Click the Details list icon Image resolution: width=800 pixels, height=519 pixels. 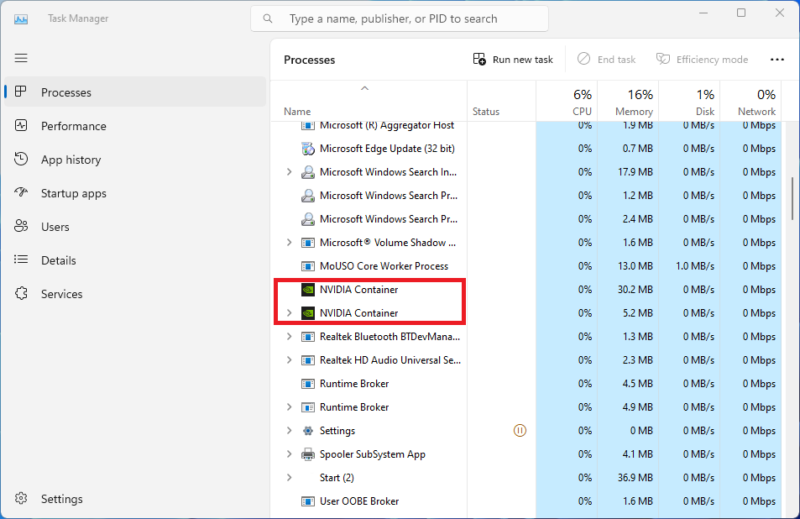21,260
